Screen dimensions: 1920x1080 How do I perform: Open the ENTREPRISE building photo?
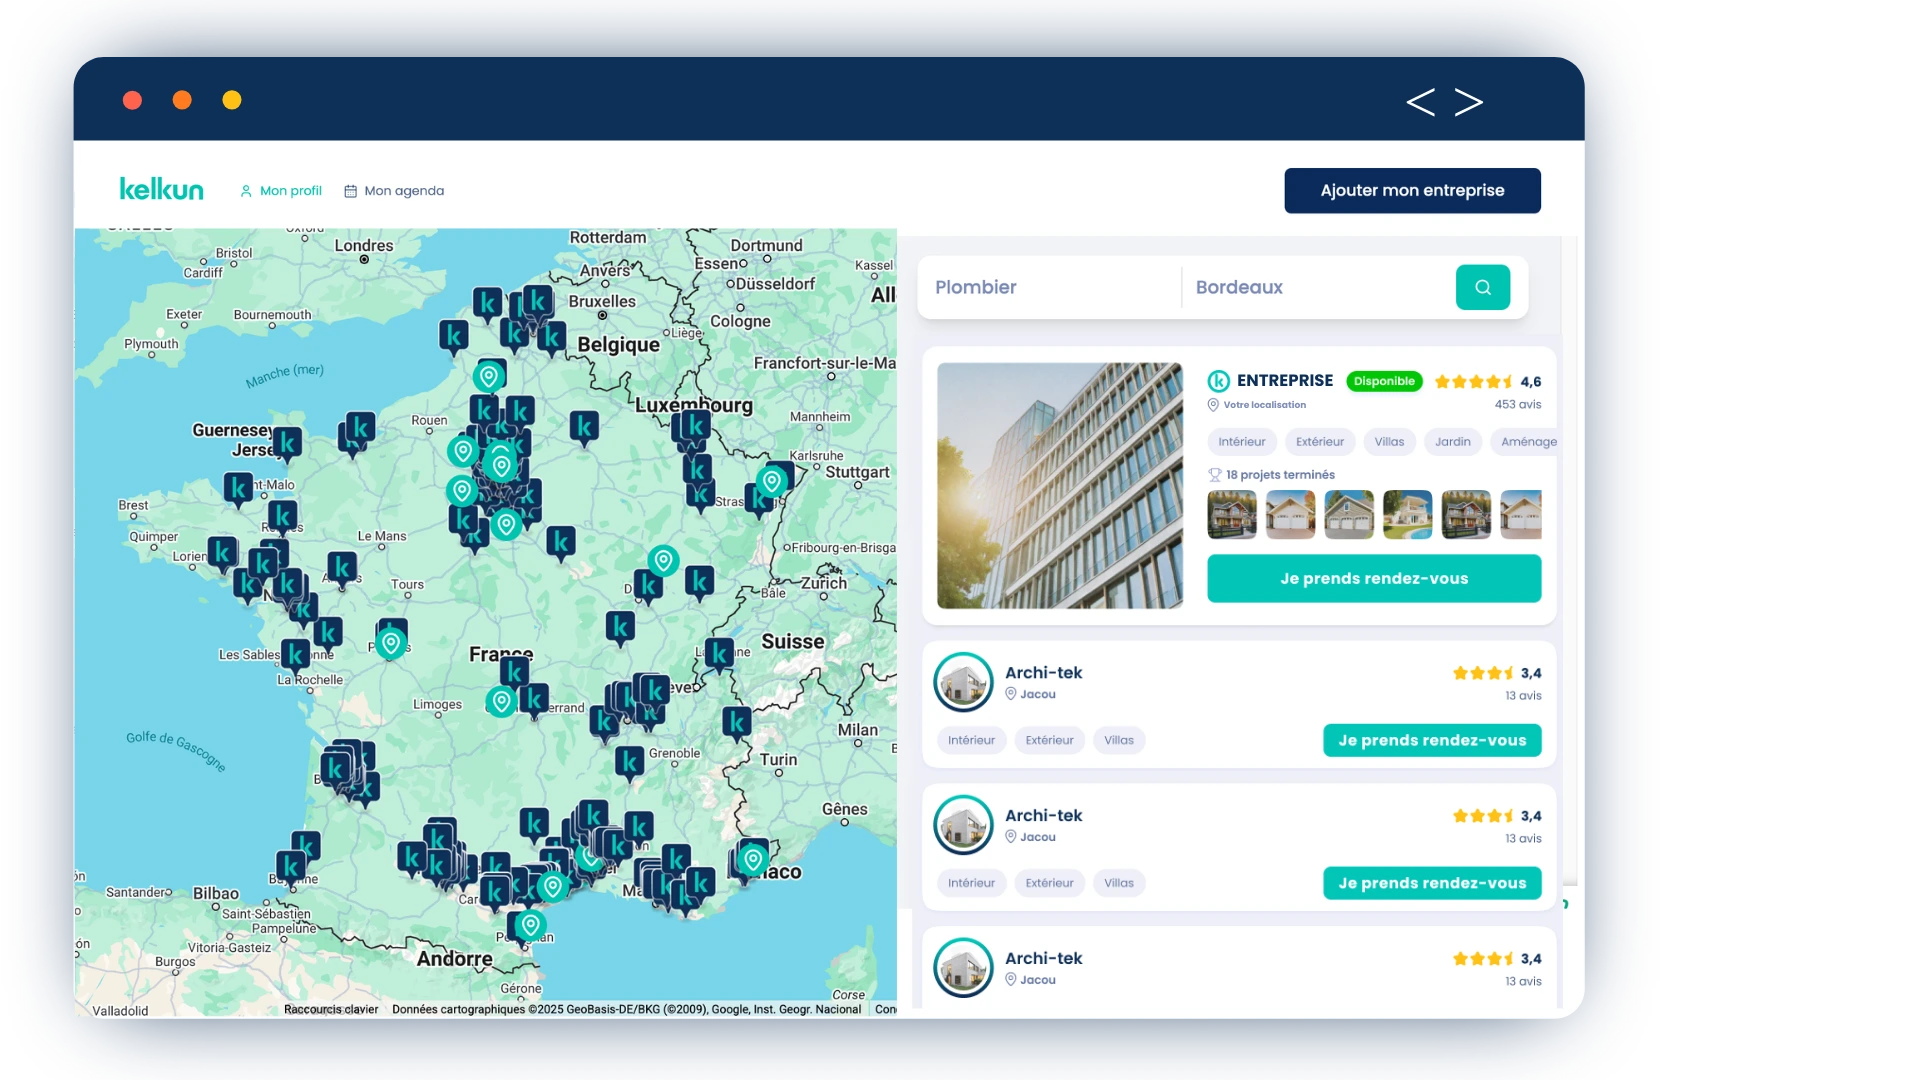(x=1060, y=485)
